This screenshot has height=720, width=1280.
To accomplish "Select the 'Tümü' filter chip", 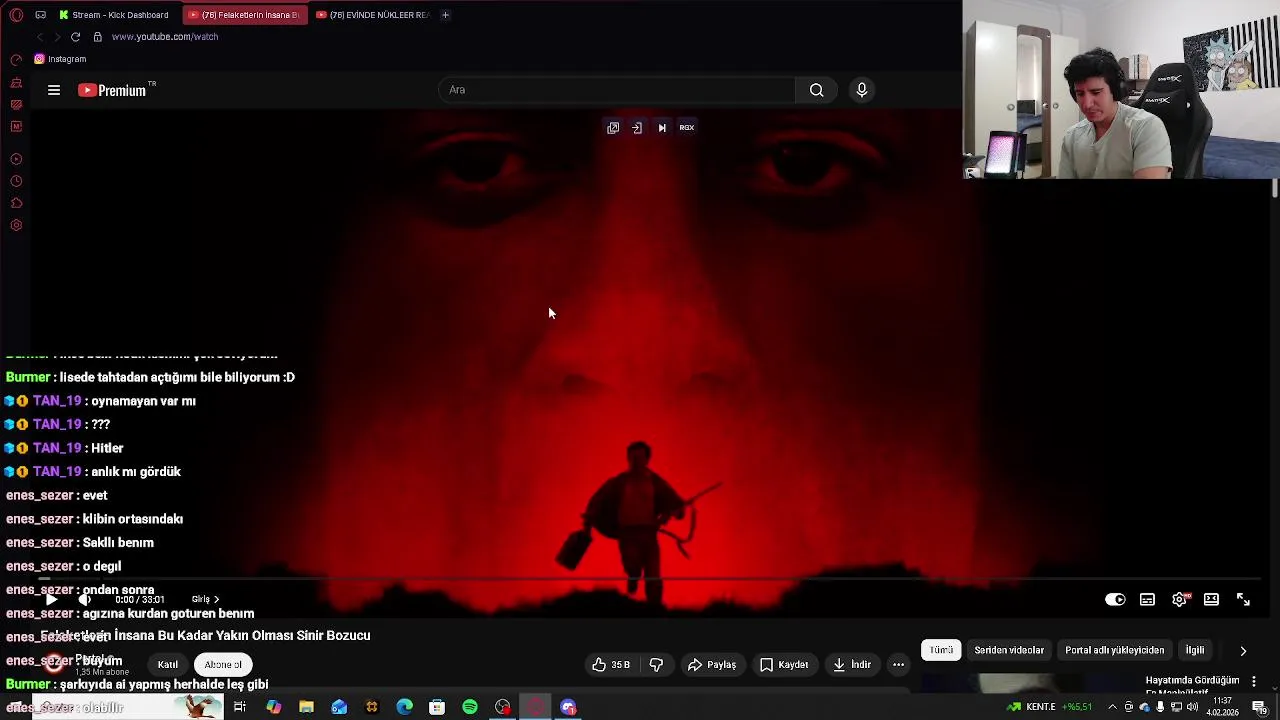I will point(941,650).
